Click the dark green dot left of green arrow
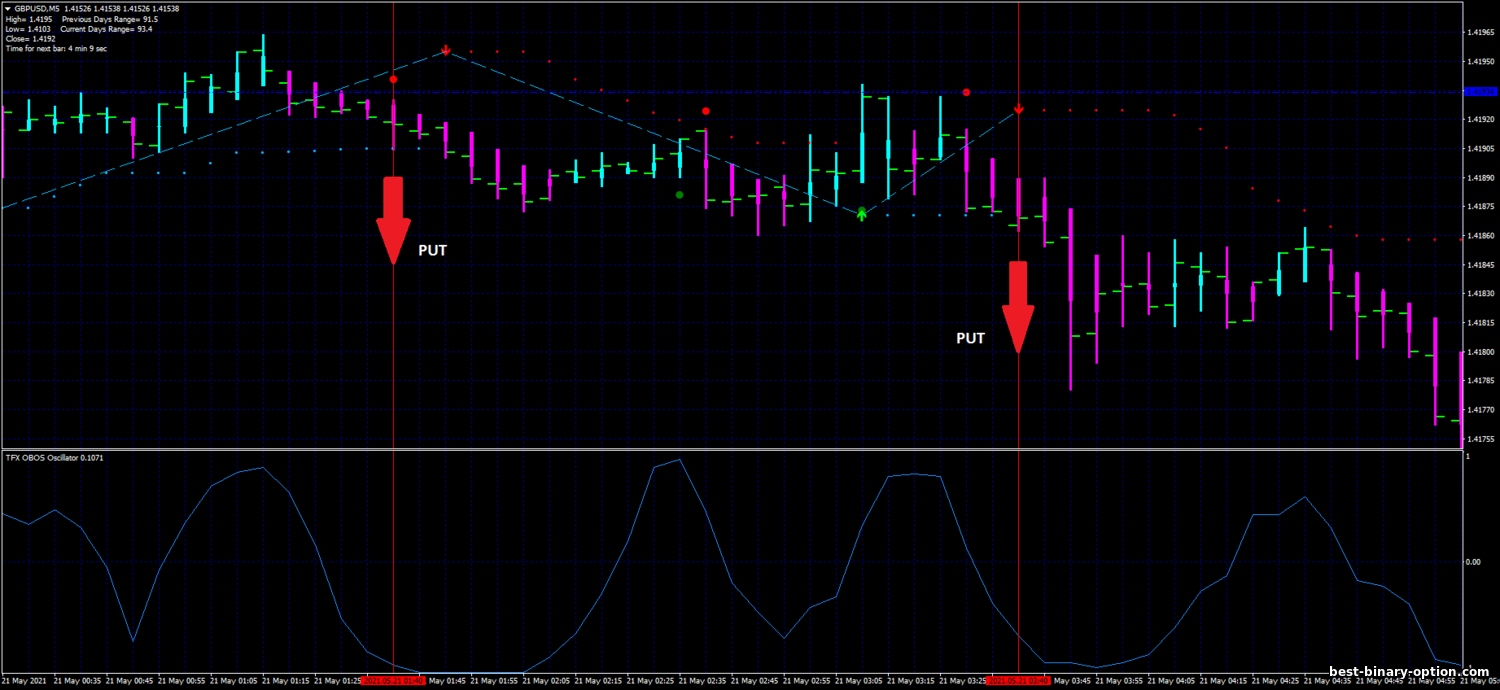This screenshot has height=690, width=1500. (679, 195)
